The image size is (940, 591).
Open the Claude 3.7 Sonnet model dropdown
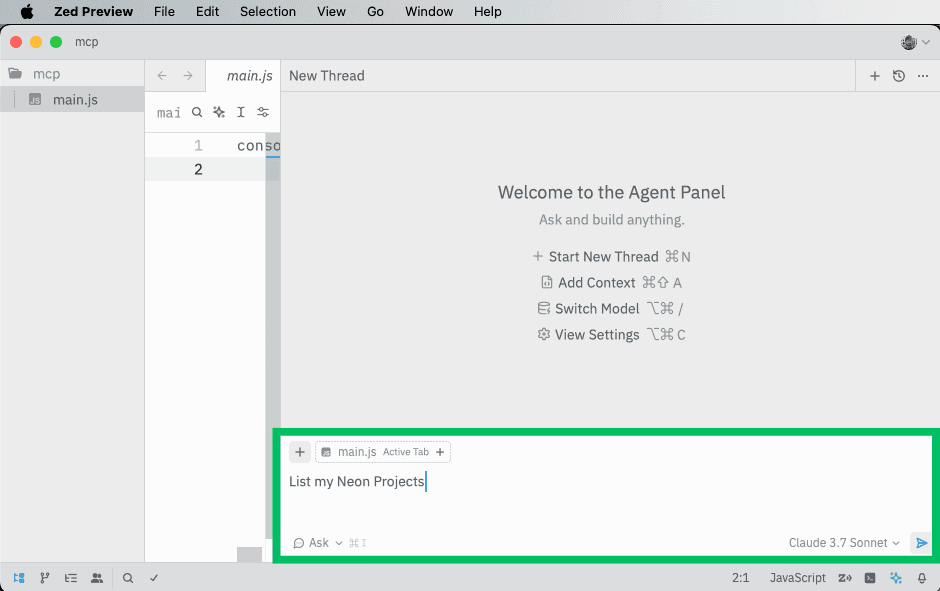pos(843,543)
